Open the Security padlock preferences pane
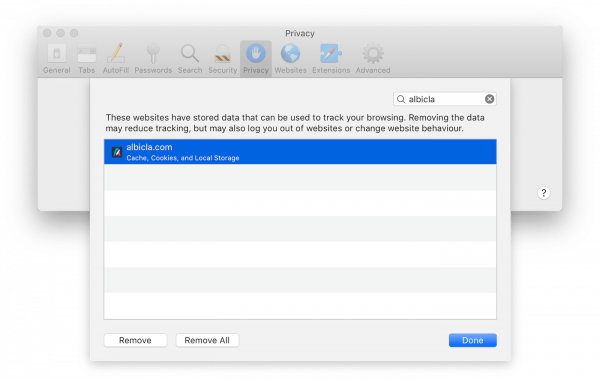This screenshot has height=379, width=600. click(x=222, y=59)
